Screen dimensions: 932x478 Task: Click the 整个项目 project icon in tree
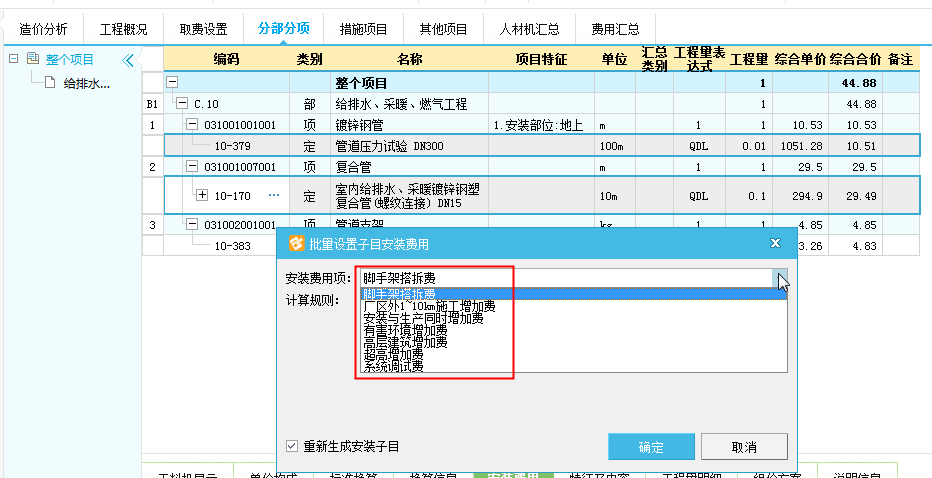[33, 60]
